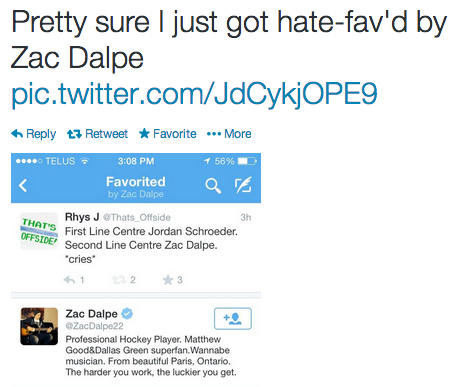Viewport: 462px width, 387px height.
Task: Tap the search magnifier icon
Action: point(213,186)
